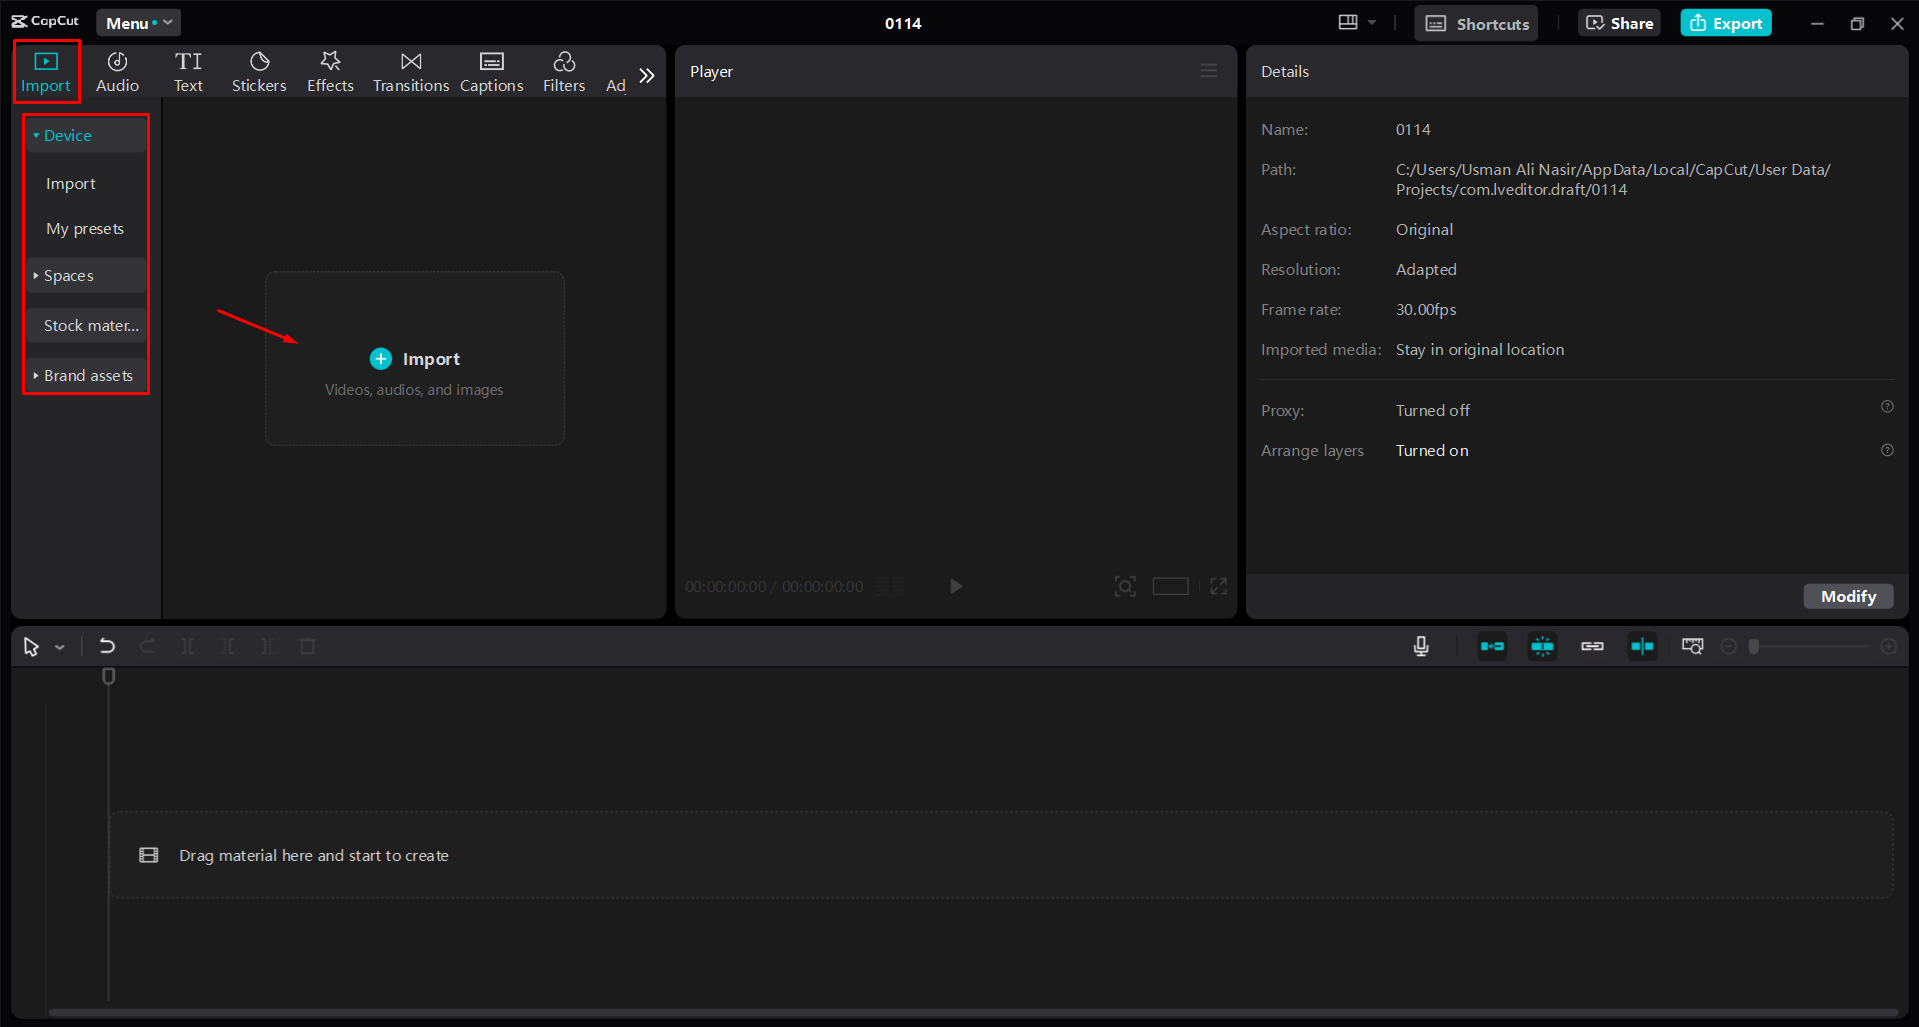Click the Share button
This screenshot has width=1919, height=1027.
click(x=1619, y=23)
